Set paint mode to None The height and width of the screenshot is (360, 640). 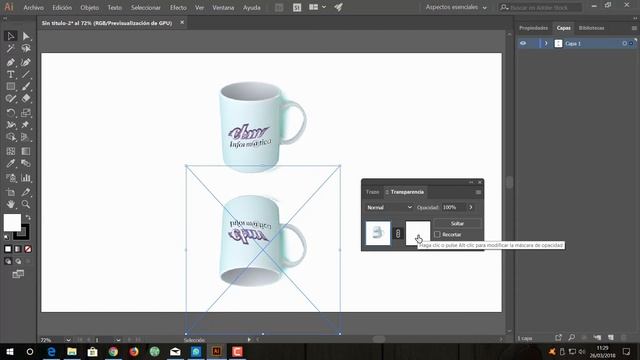click(x=28, y=249)
